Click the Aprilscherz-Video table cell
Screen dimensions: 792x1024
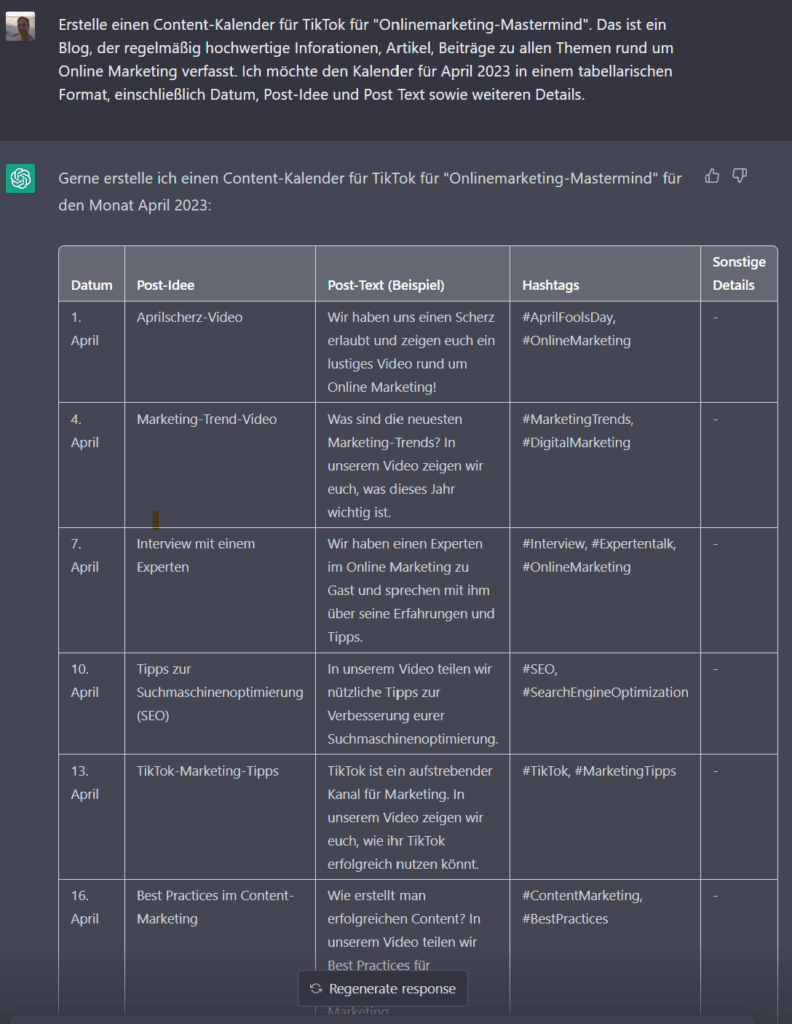(189, 318)
